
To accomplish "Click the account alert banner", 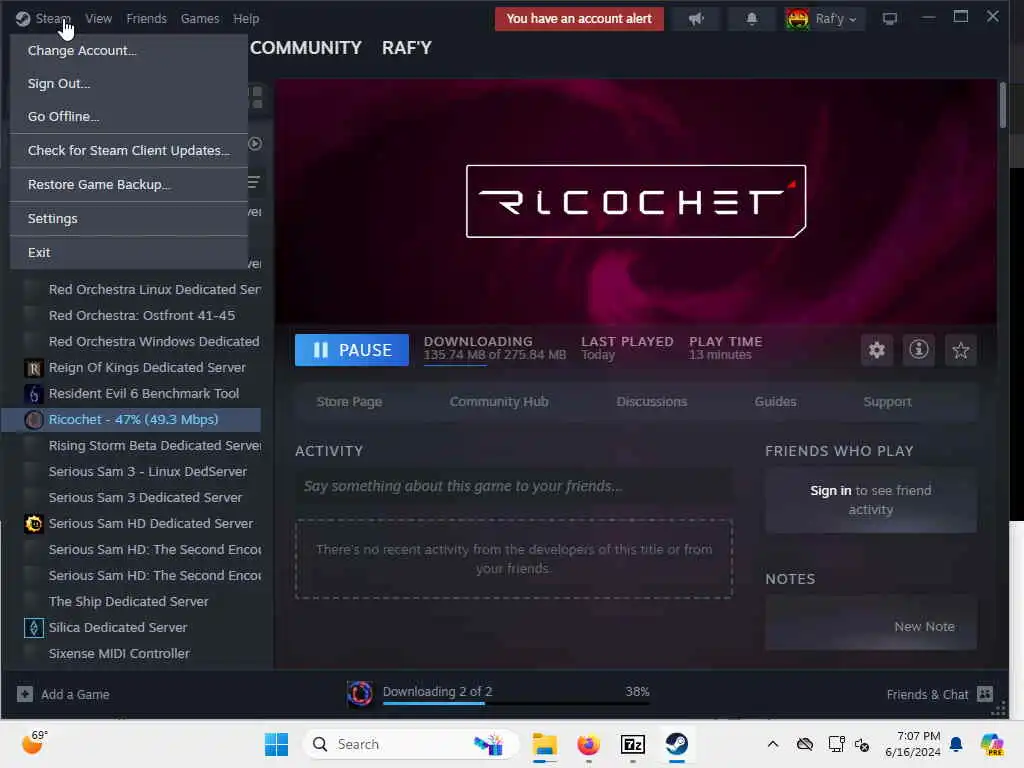I will [x=579, y=19].
